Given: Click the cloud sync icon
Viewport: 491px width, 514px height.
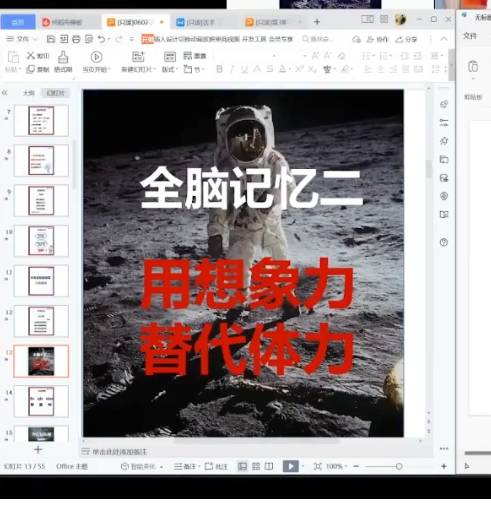Looking at the screenshot, I should [x=356, y=40].
